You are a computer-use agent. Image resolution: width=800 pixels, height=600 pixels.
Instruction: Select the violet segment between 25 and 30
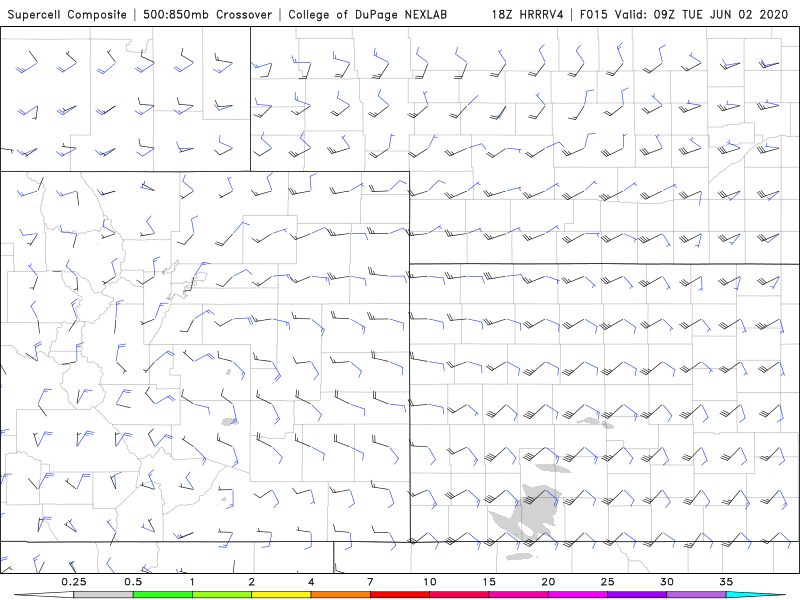637,595
